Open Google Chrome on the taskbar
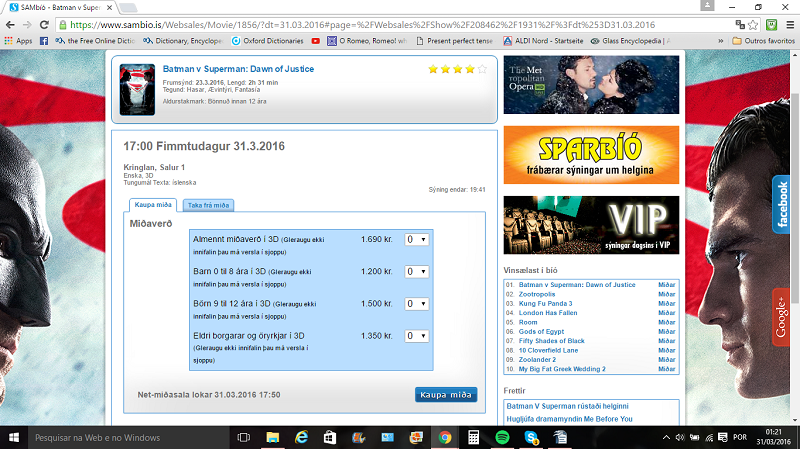Screen dimensions: 800x449 pos(445,438)
